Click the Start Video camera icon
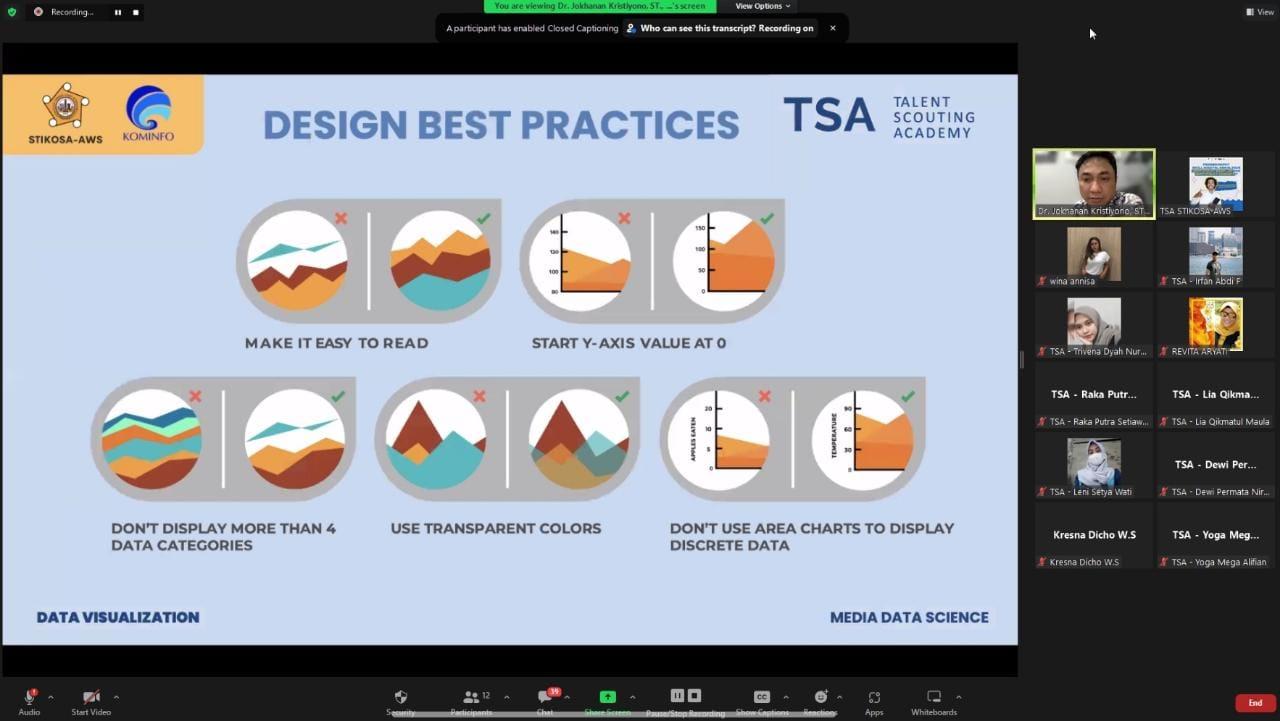Viewport: 1280px width, 721px height. point(91,697)
